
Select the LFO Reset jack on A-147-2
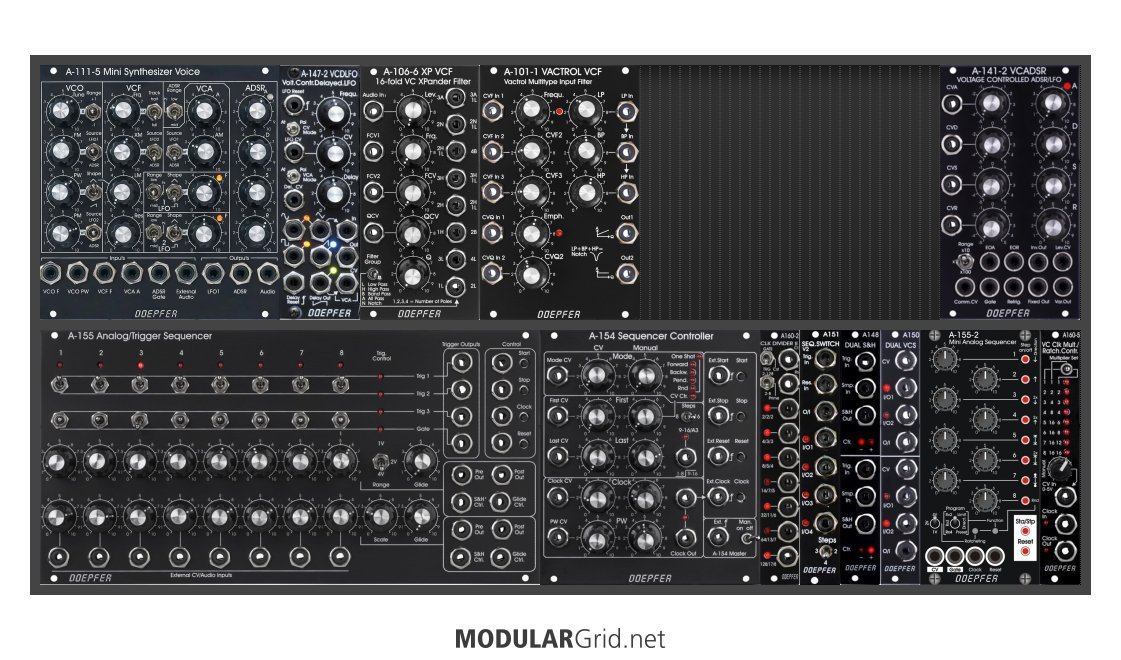tap(293, 107)
